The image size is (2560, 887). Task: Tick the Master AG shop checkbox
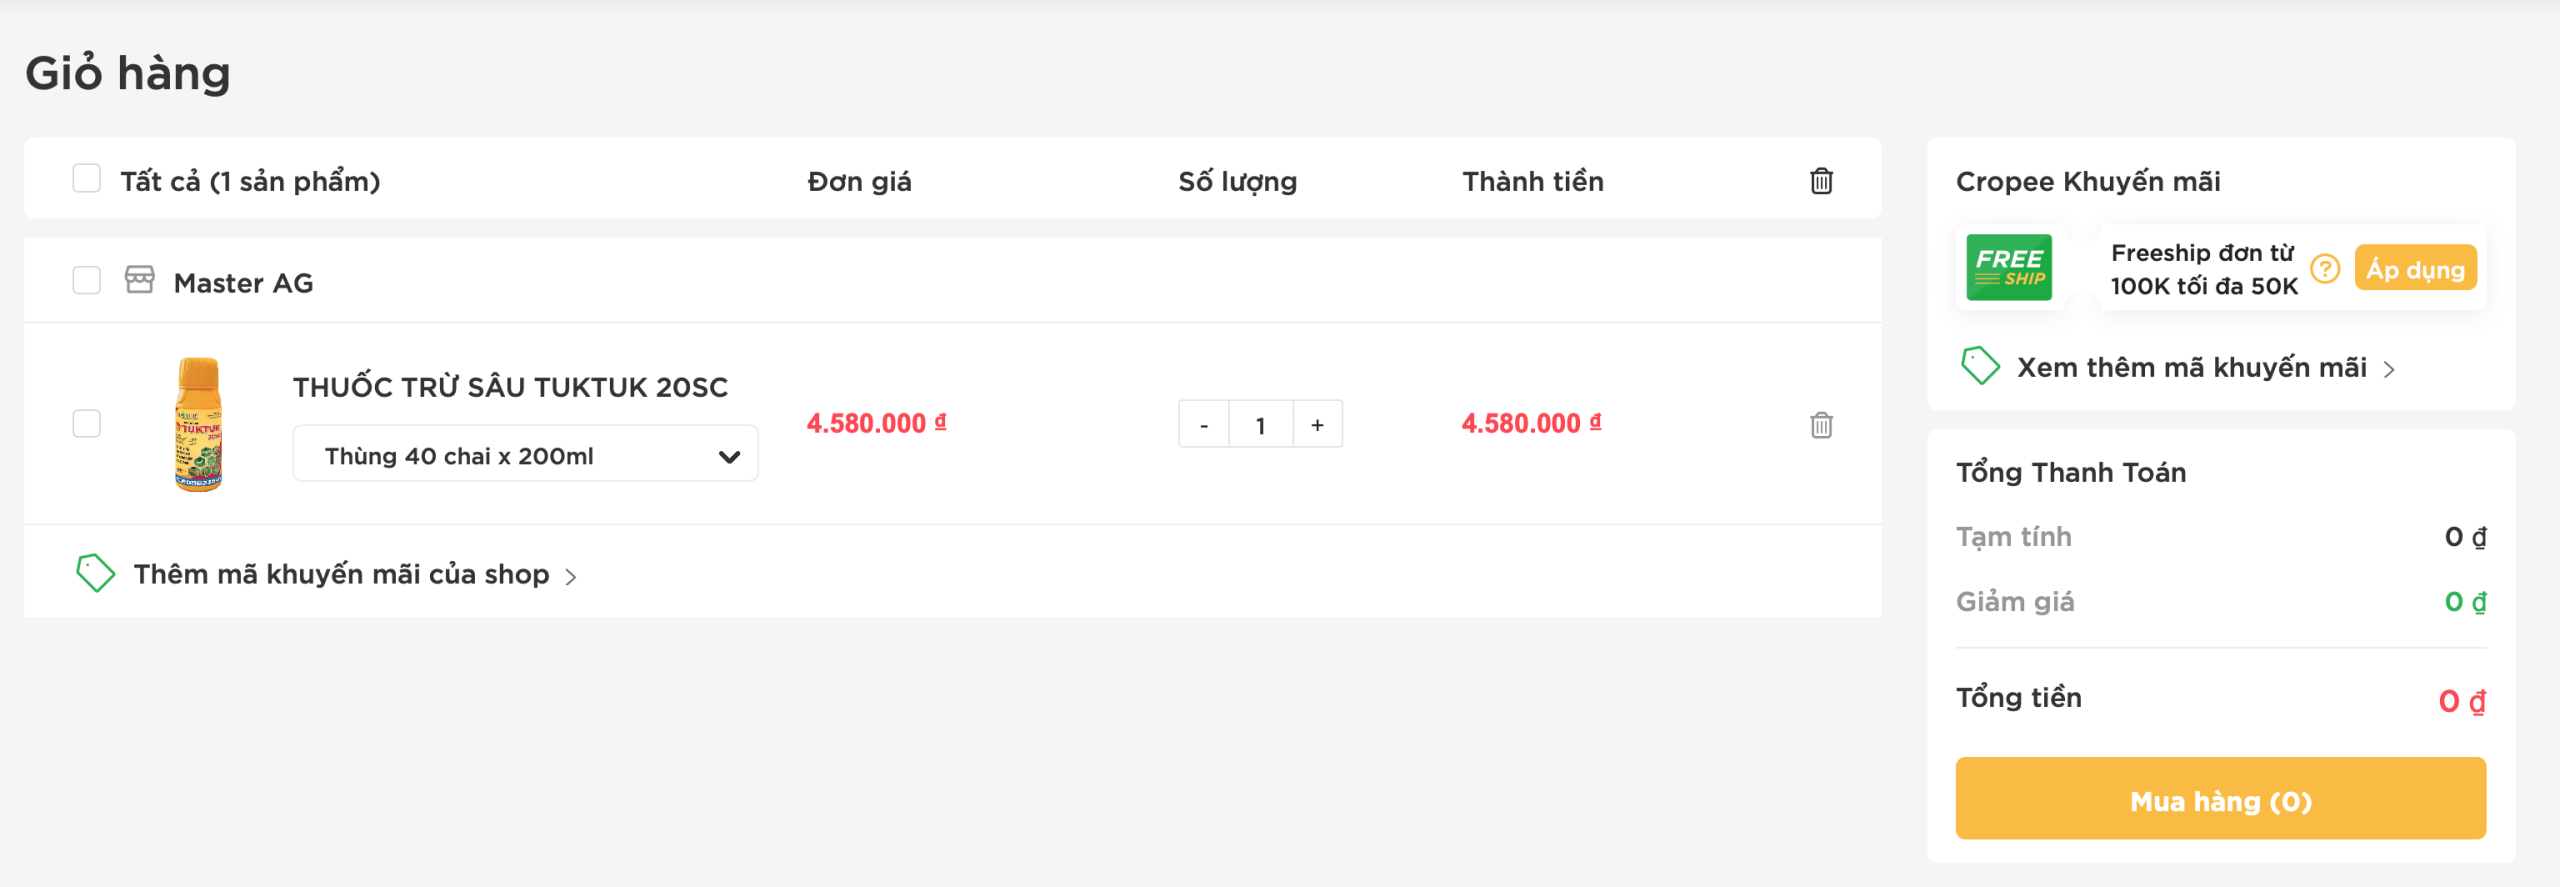point(87,280)
